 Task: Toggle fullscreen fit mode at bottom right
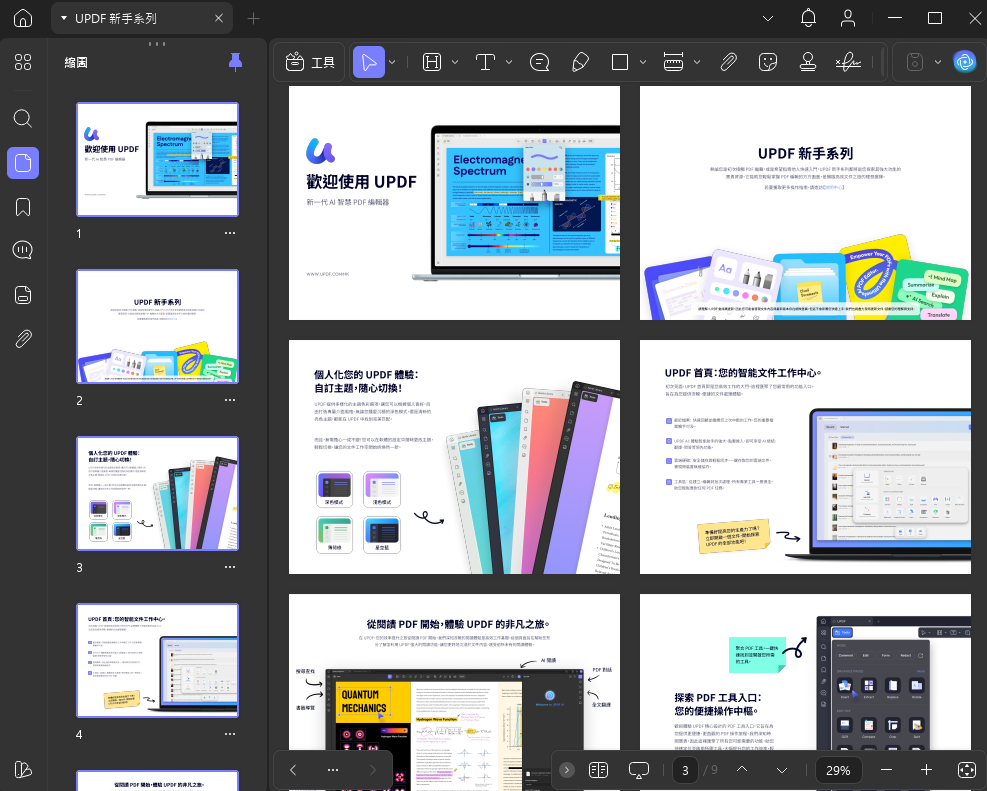coord(966,770)
